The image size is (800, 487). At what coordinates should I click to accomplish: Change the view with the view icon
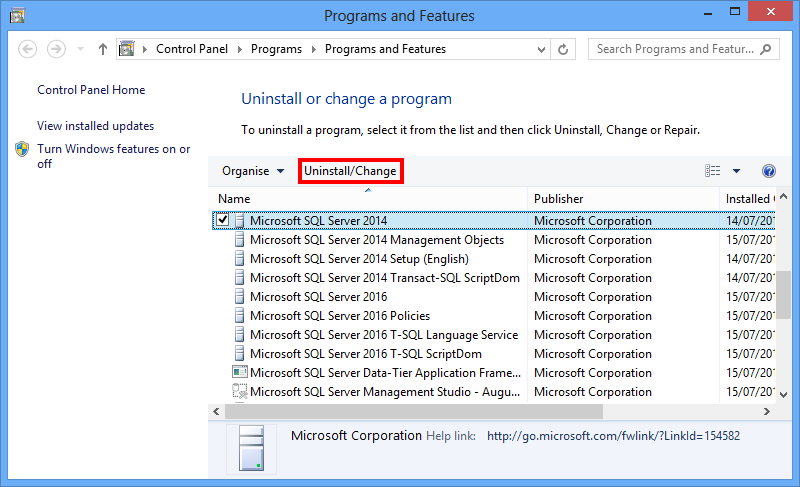tap(713, 171)
